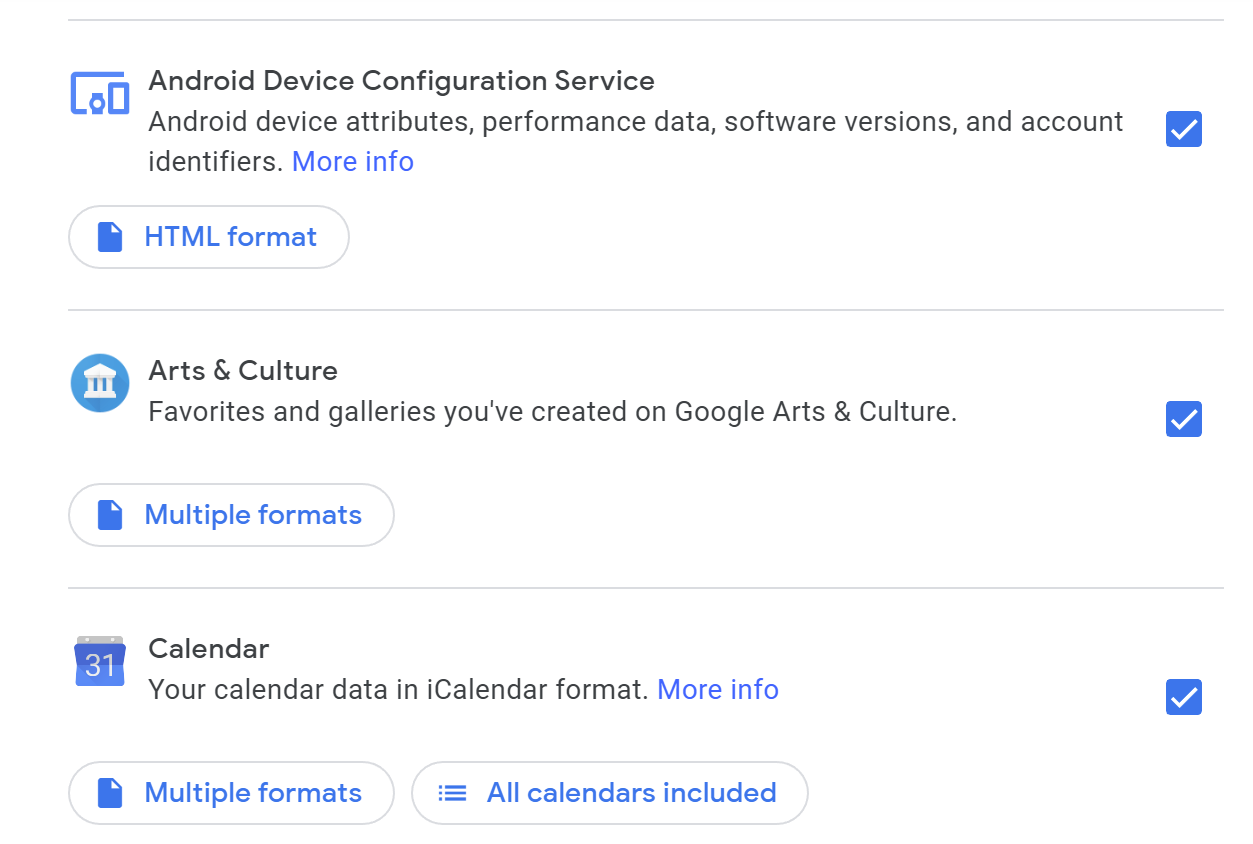Select the Arts & Culture title

pos(243,371)
